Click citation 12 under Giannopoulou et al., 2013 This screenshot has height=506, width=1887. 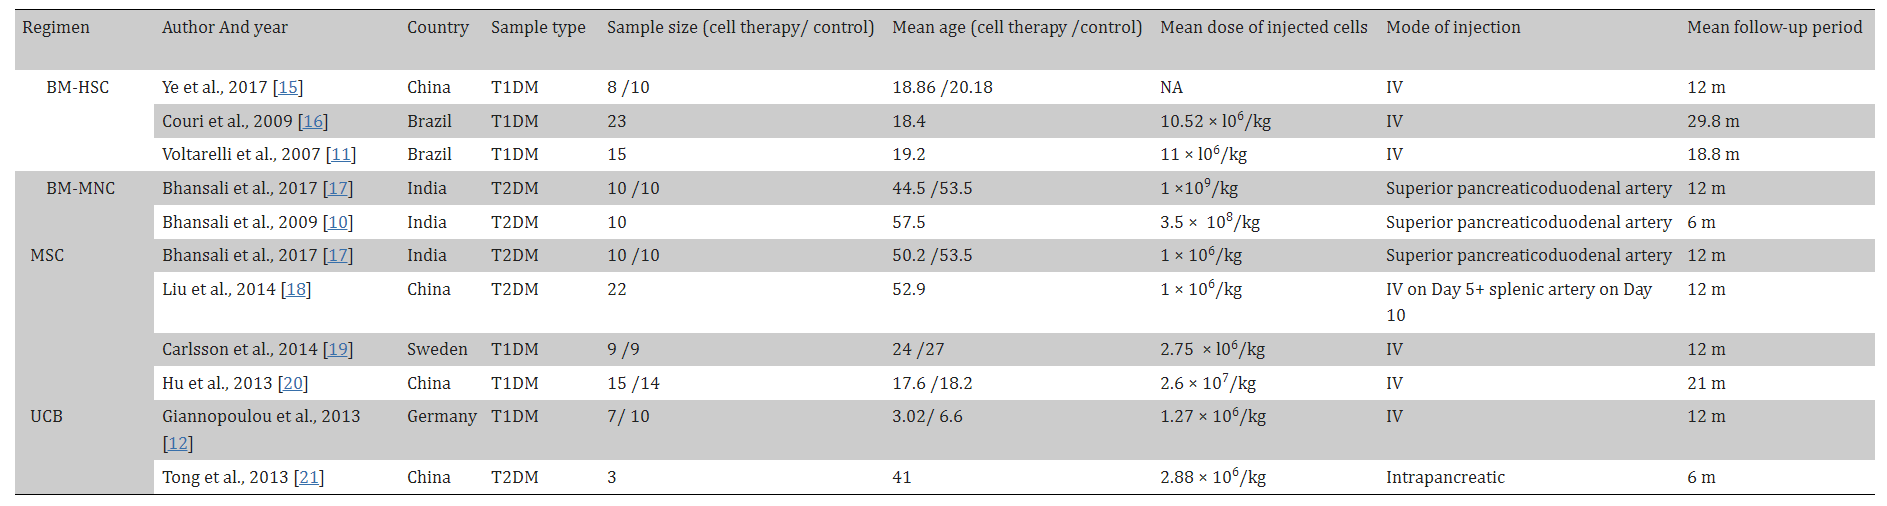[x=178, y=444]
